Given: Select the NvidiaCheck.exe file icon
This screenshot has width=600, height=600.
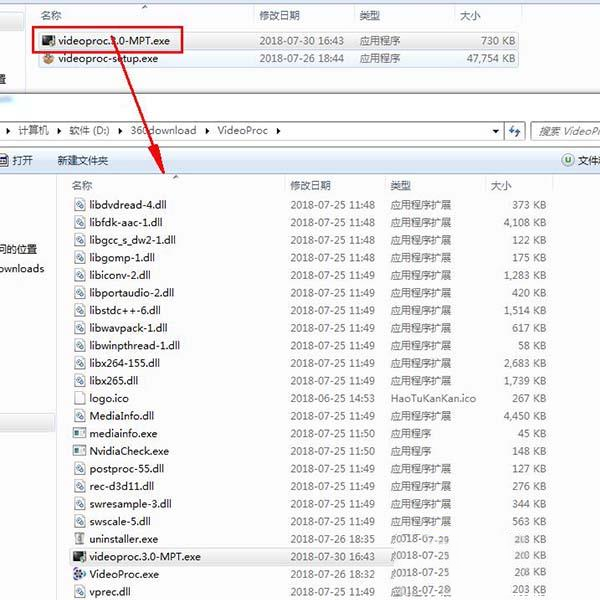Looking at the screenshot, I should [81, 451].
